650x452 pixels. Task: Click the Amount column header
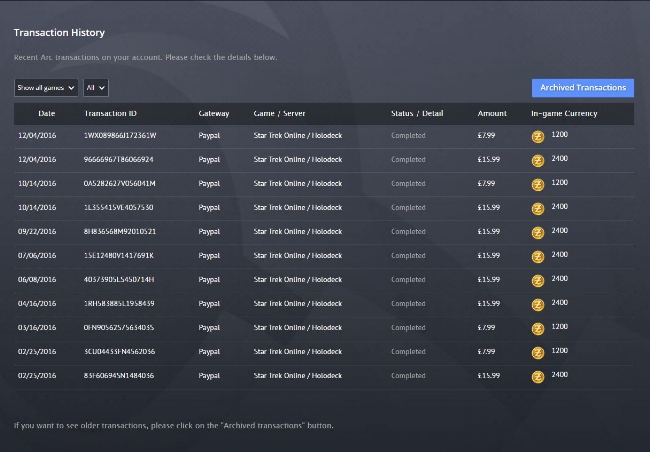(x=492, y=113)
